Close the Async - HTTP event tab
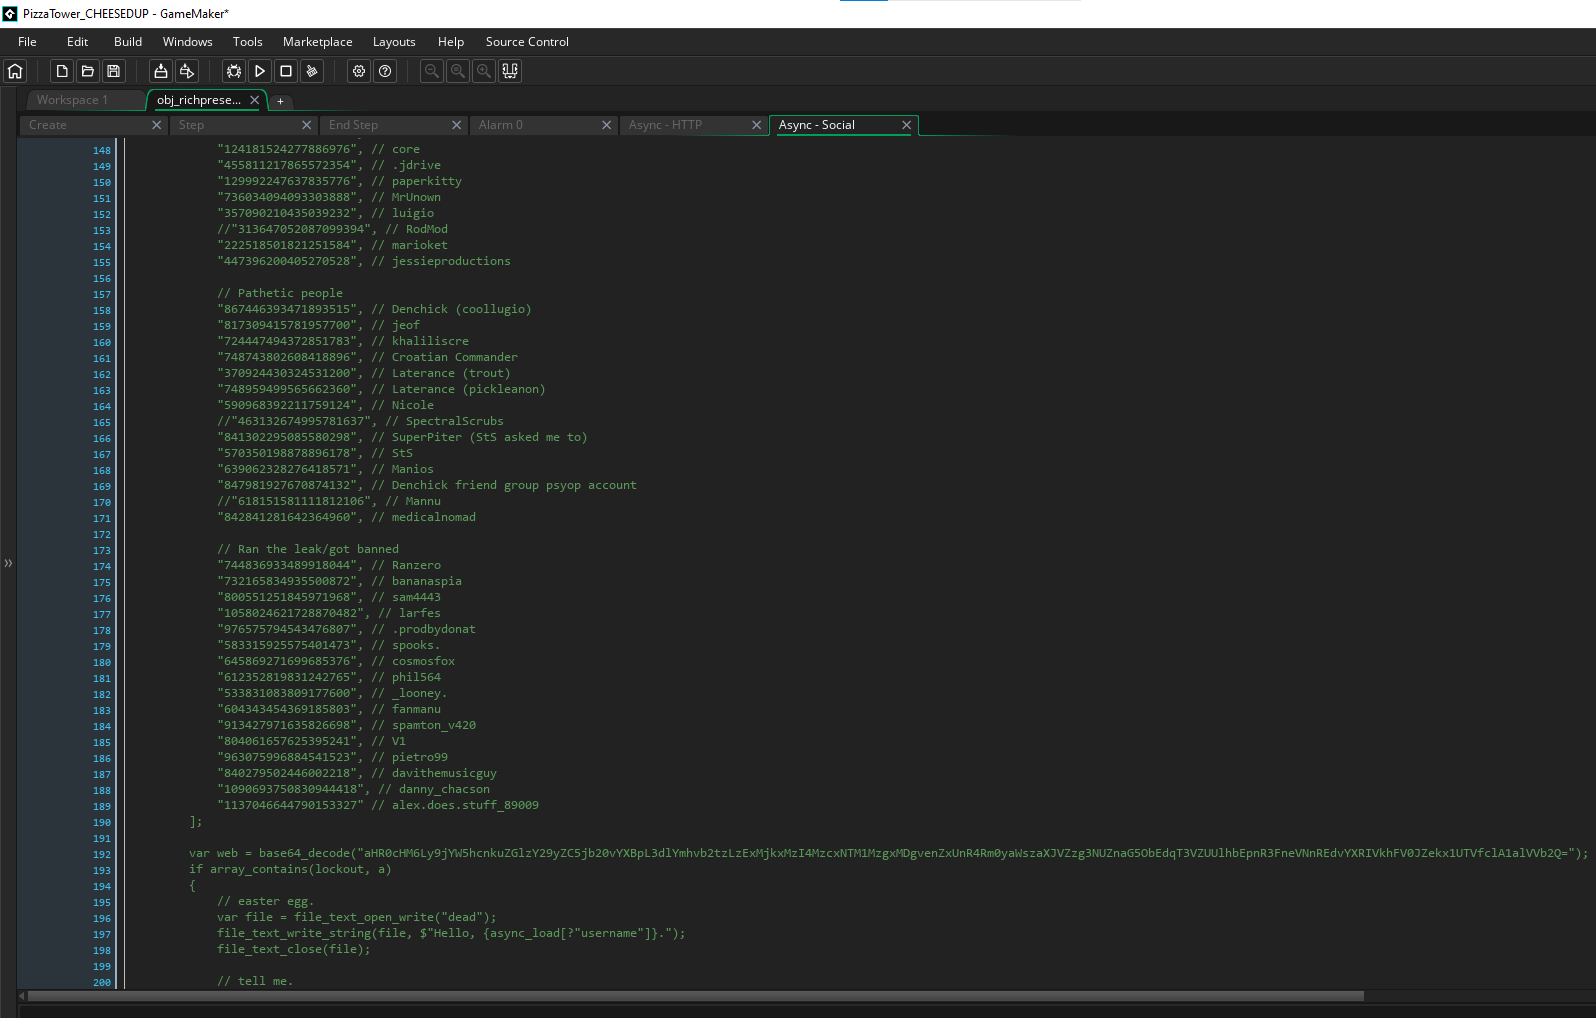The width and height of the screenshot is (1596, 1018). click(756, 125)
